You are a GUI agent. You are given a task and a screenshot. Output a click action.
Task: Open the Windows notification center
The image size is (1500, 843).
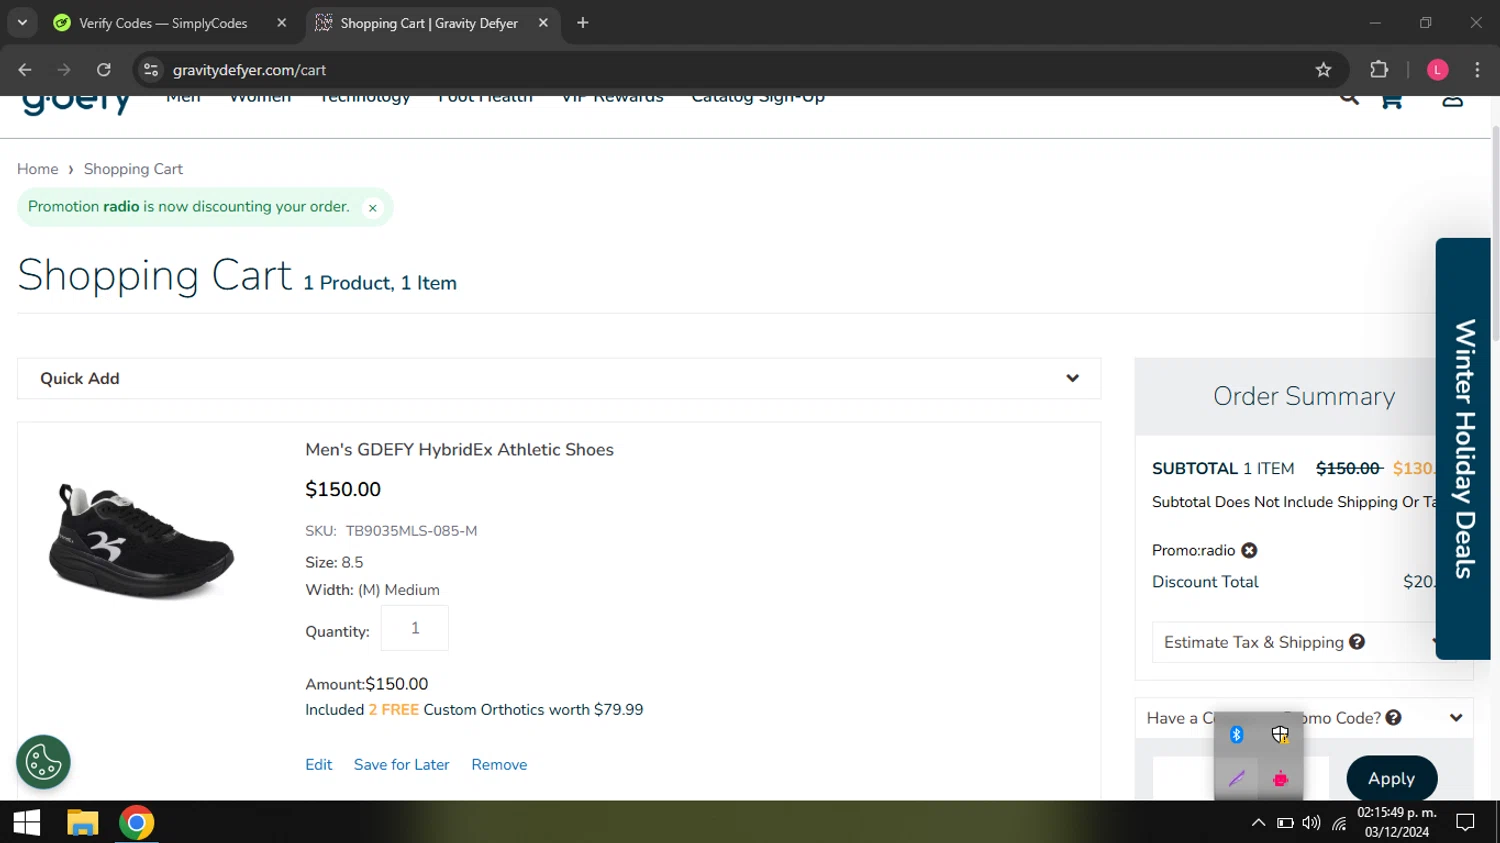coord(1465,823)
